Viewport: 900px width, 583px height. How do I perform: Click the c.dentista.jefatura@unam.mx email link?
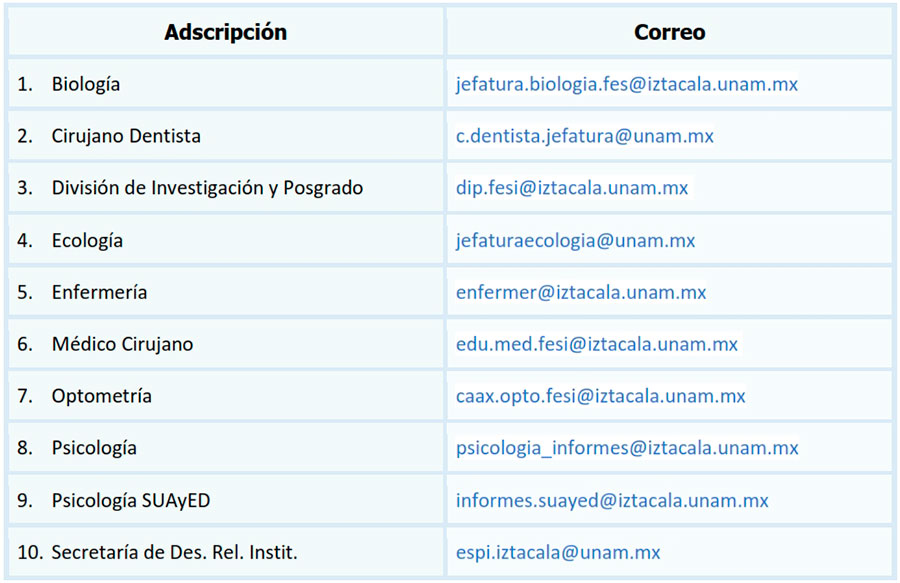(x=585, y=136)
